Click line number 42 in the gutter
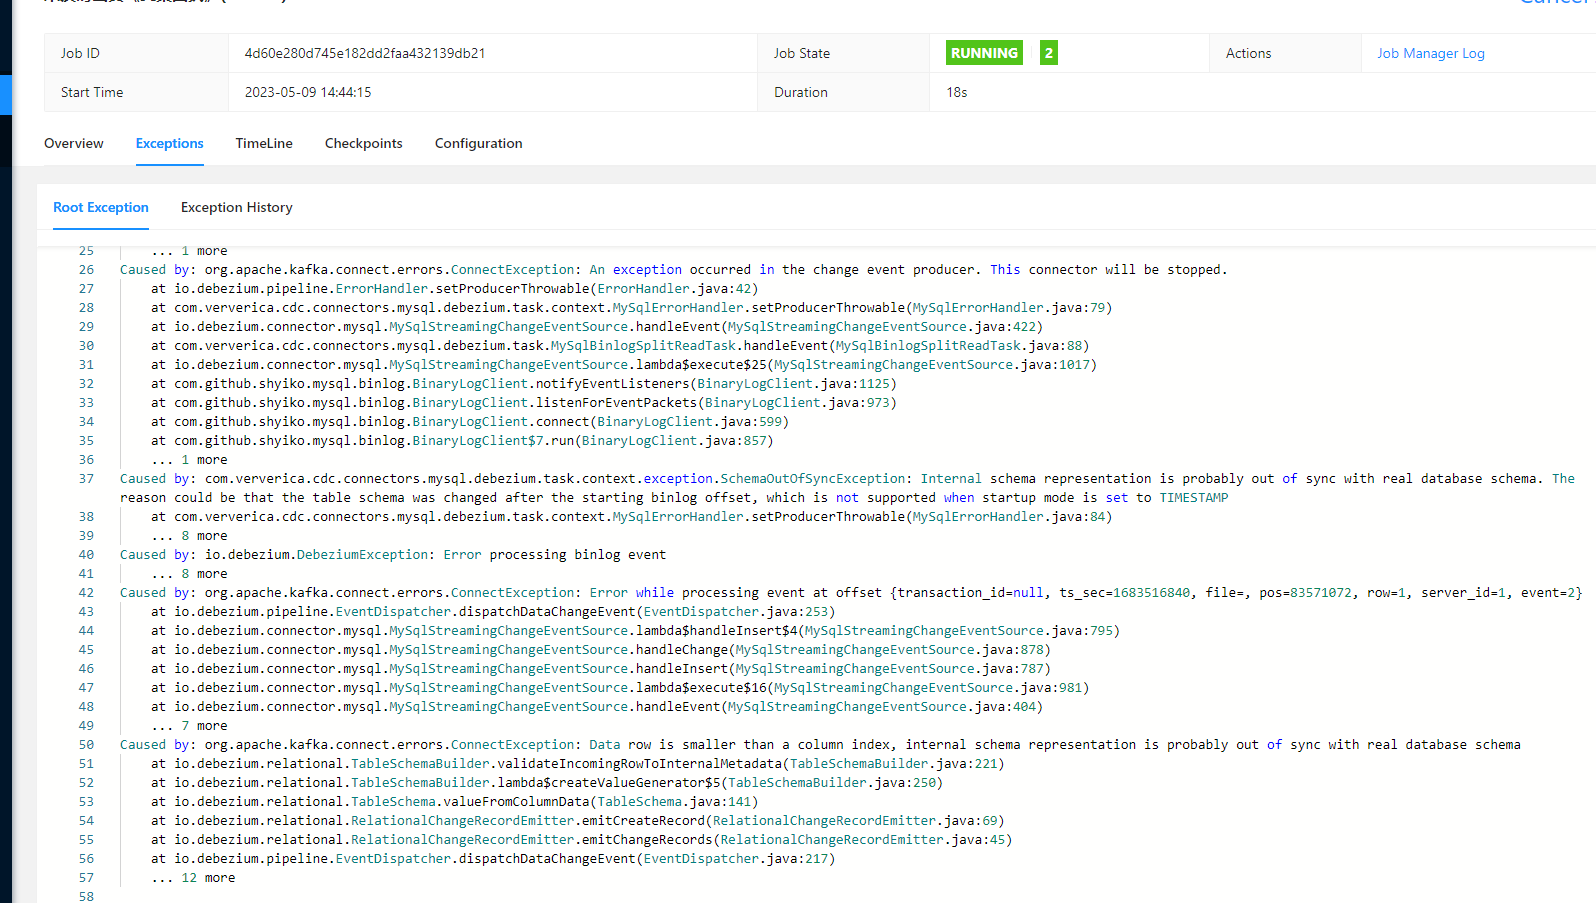This screenshot has width=1596, height=903. 86,593
